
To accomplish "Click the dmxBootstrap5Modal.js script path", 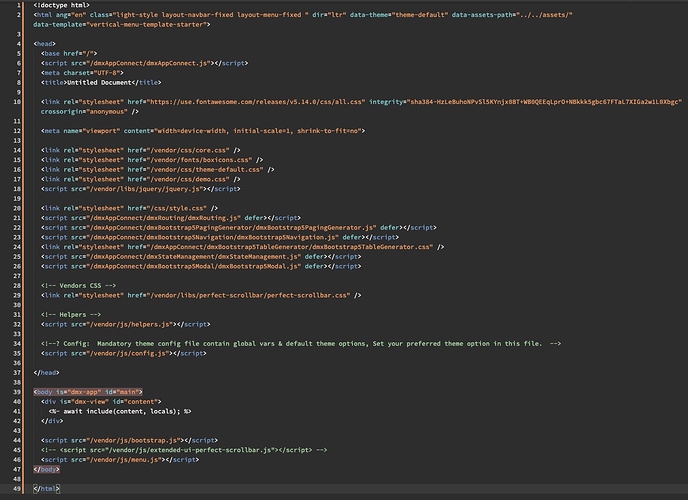I will (x=195, y=266).
